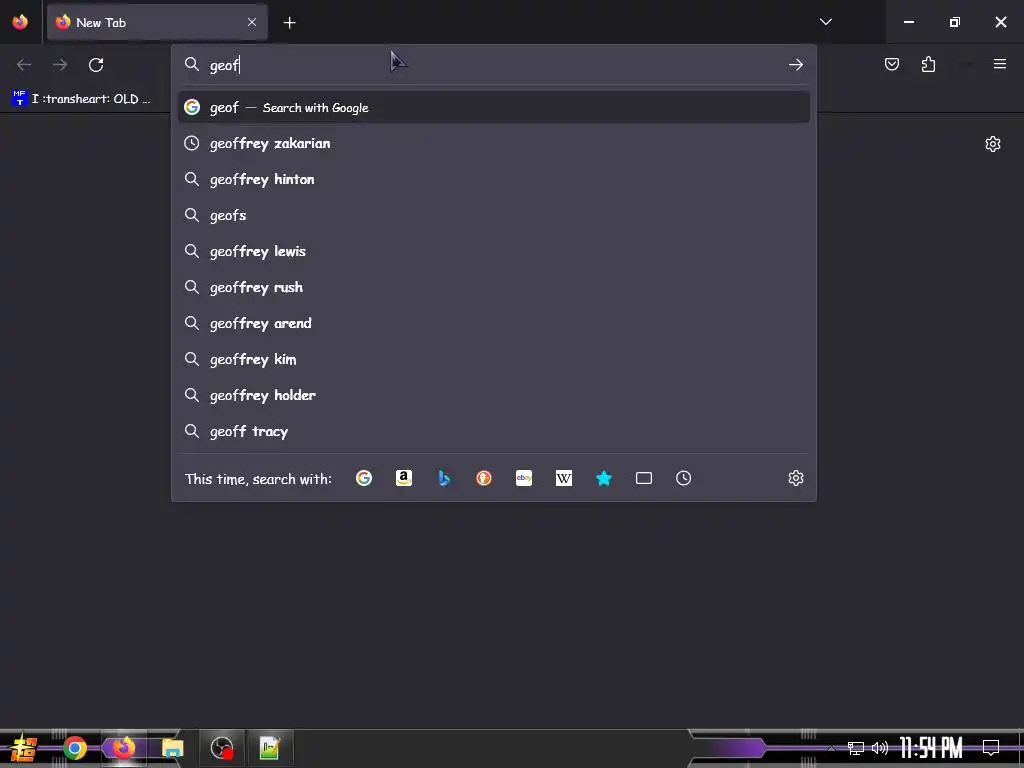Click into the address bar text field

tap(493, 65)
